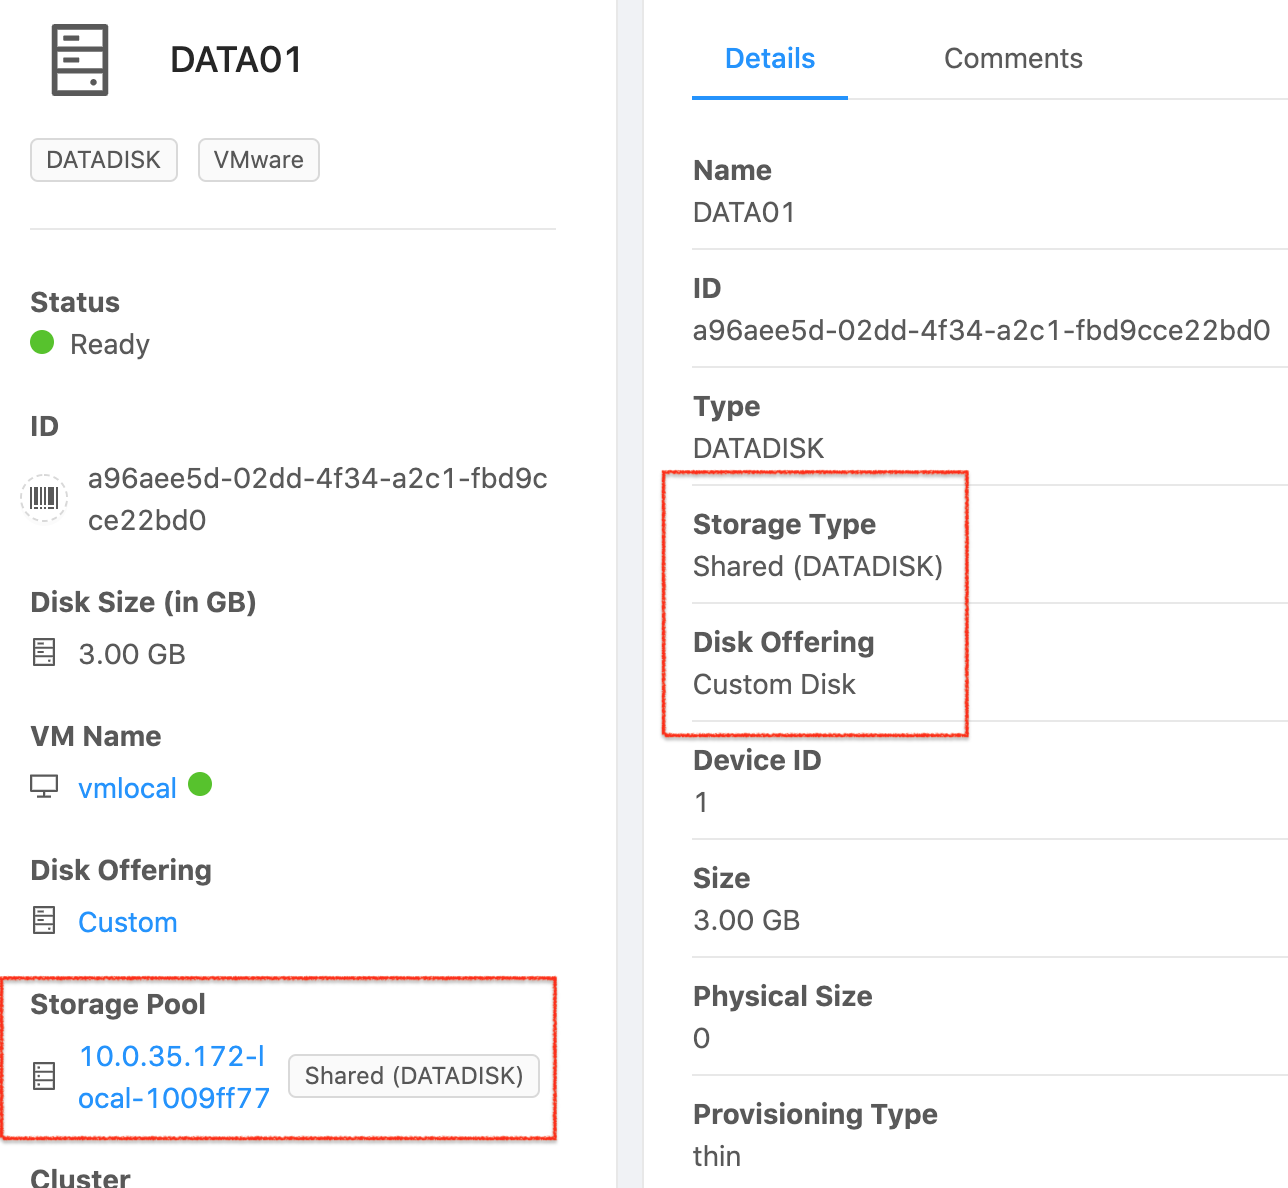
Task: Click the Shared (DATADISK) badge beside the pool
Action: [x=414, y=1076]
